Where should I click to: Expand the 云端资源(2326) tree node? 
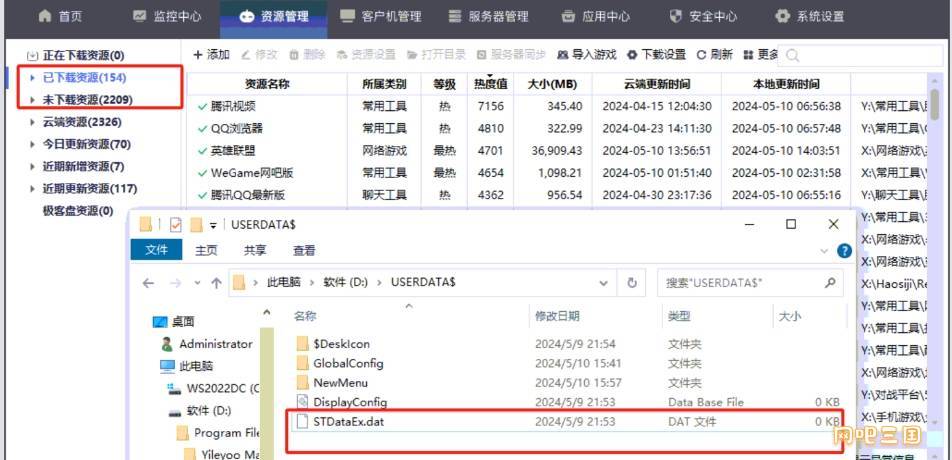coord(32,122)
